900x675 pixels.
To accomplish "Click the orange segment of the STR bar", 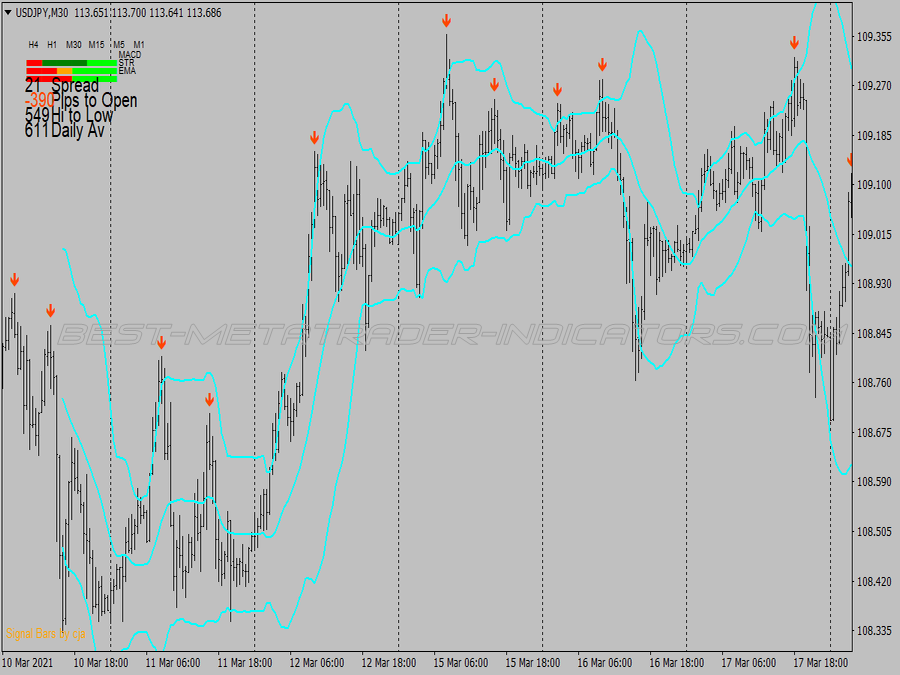I will (64, 71).
